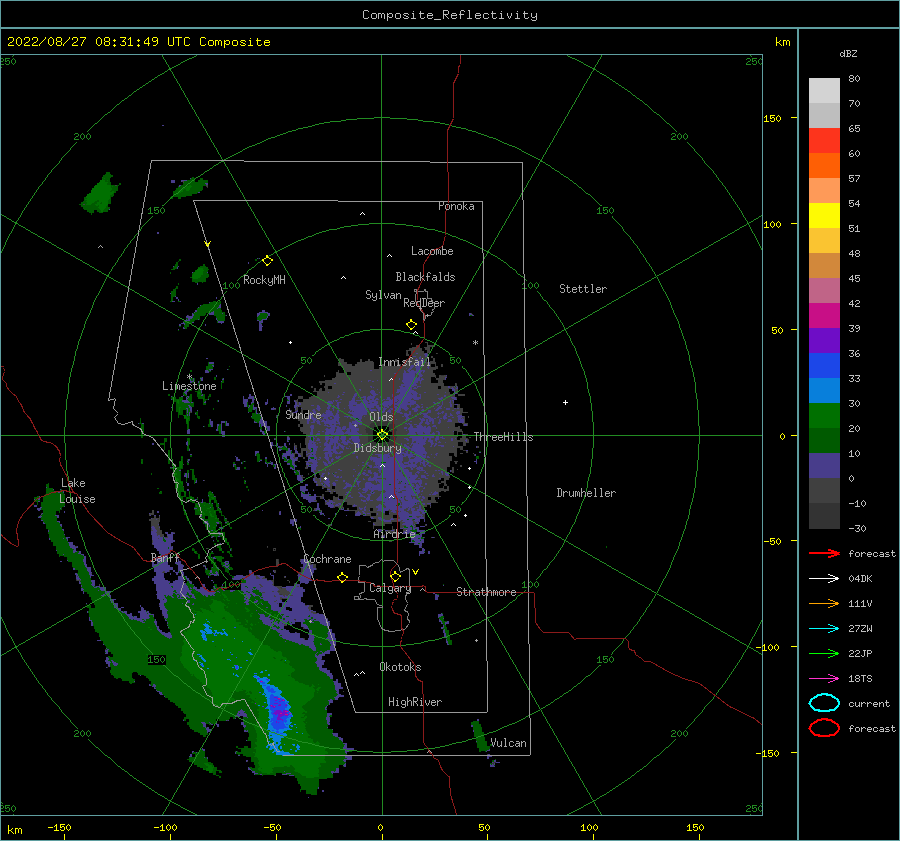Click the ThreeHills city label
The width and height of the screenshot is (900, 841).
503,437
